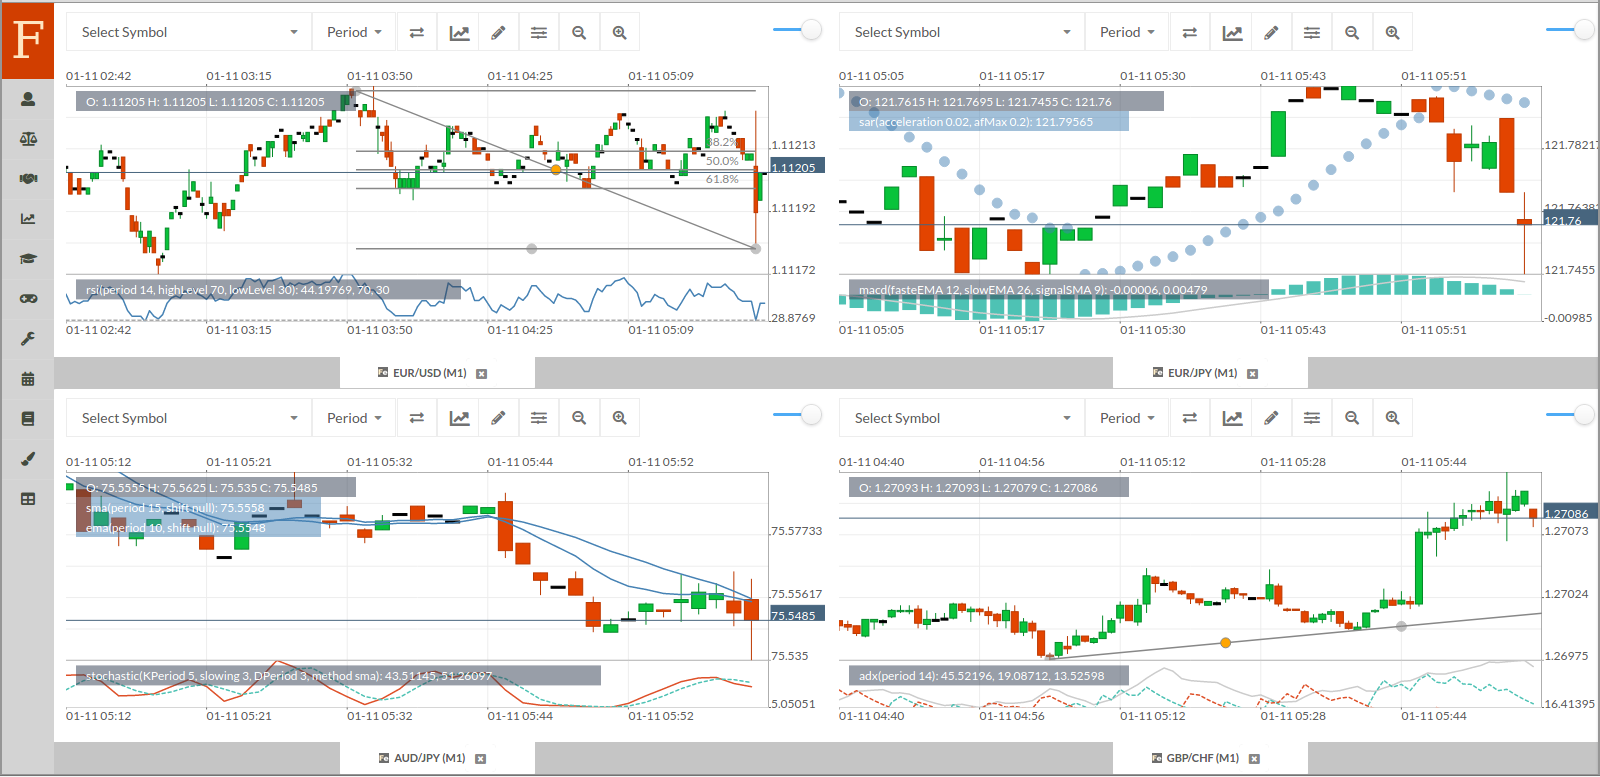Open Select Symbol dropdown on GBP/CHF chart
The width and height of the screenshot is (1600, 777).
pos(962,419)
